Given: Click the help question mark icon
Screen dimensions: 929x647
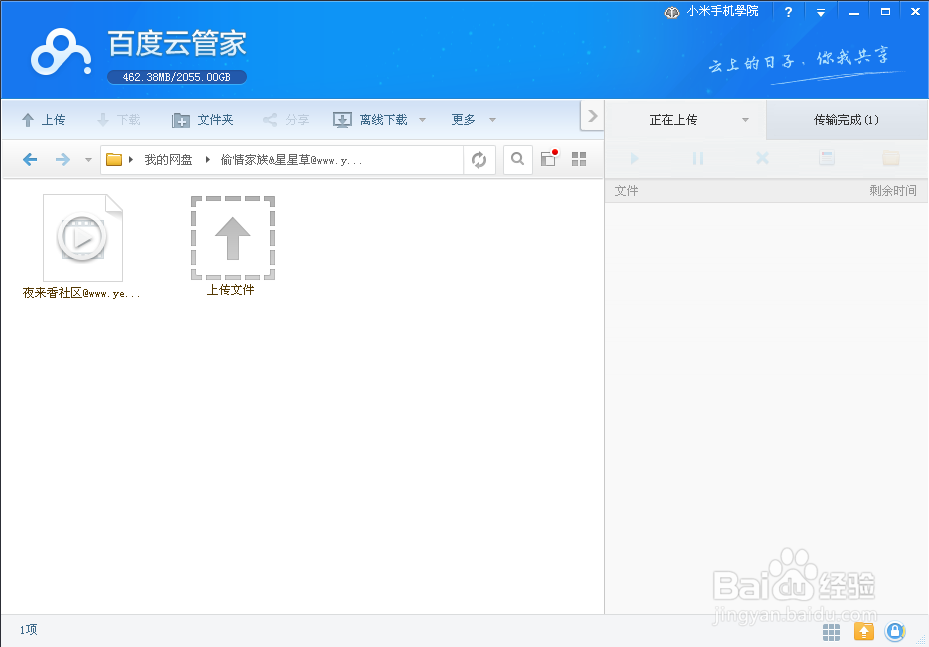Looking at the screenshot, I should click(788, 12).
